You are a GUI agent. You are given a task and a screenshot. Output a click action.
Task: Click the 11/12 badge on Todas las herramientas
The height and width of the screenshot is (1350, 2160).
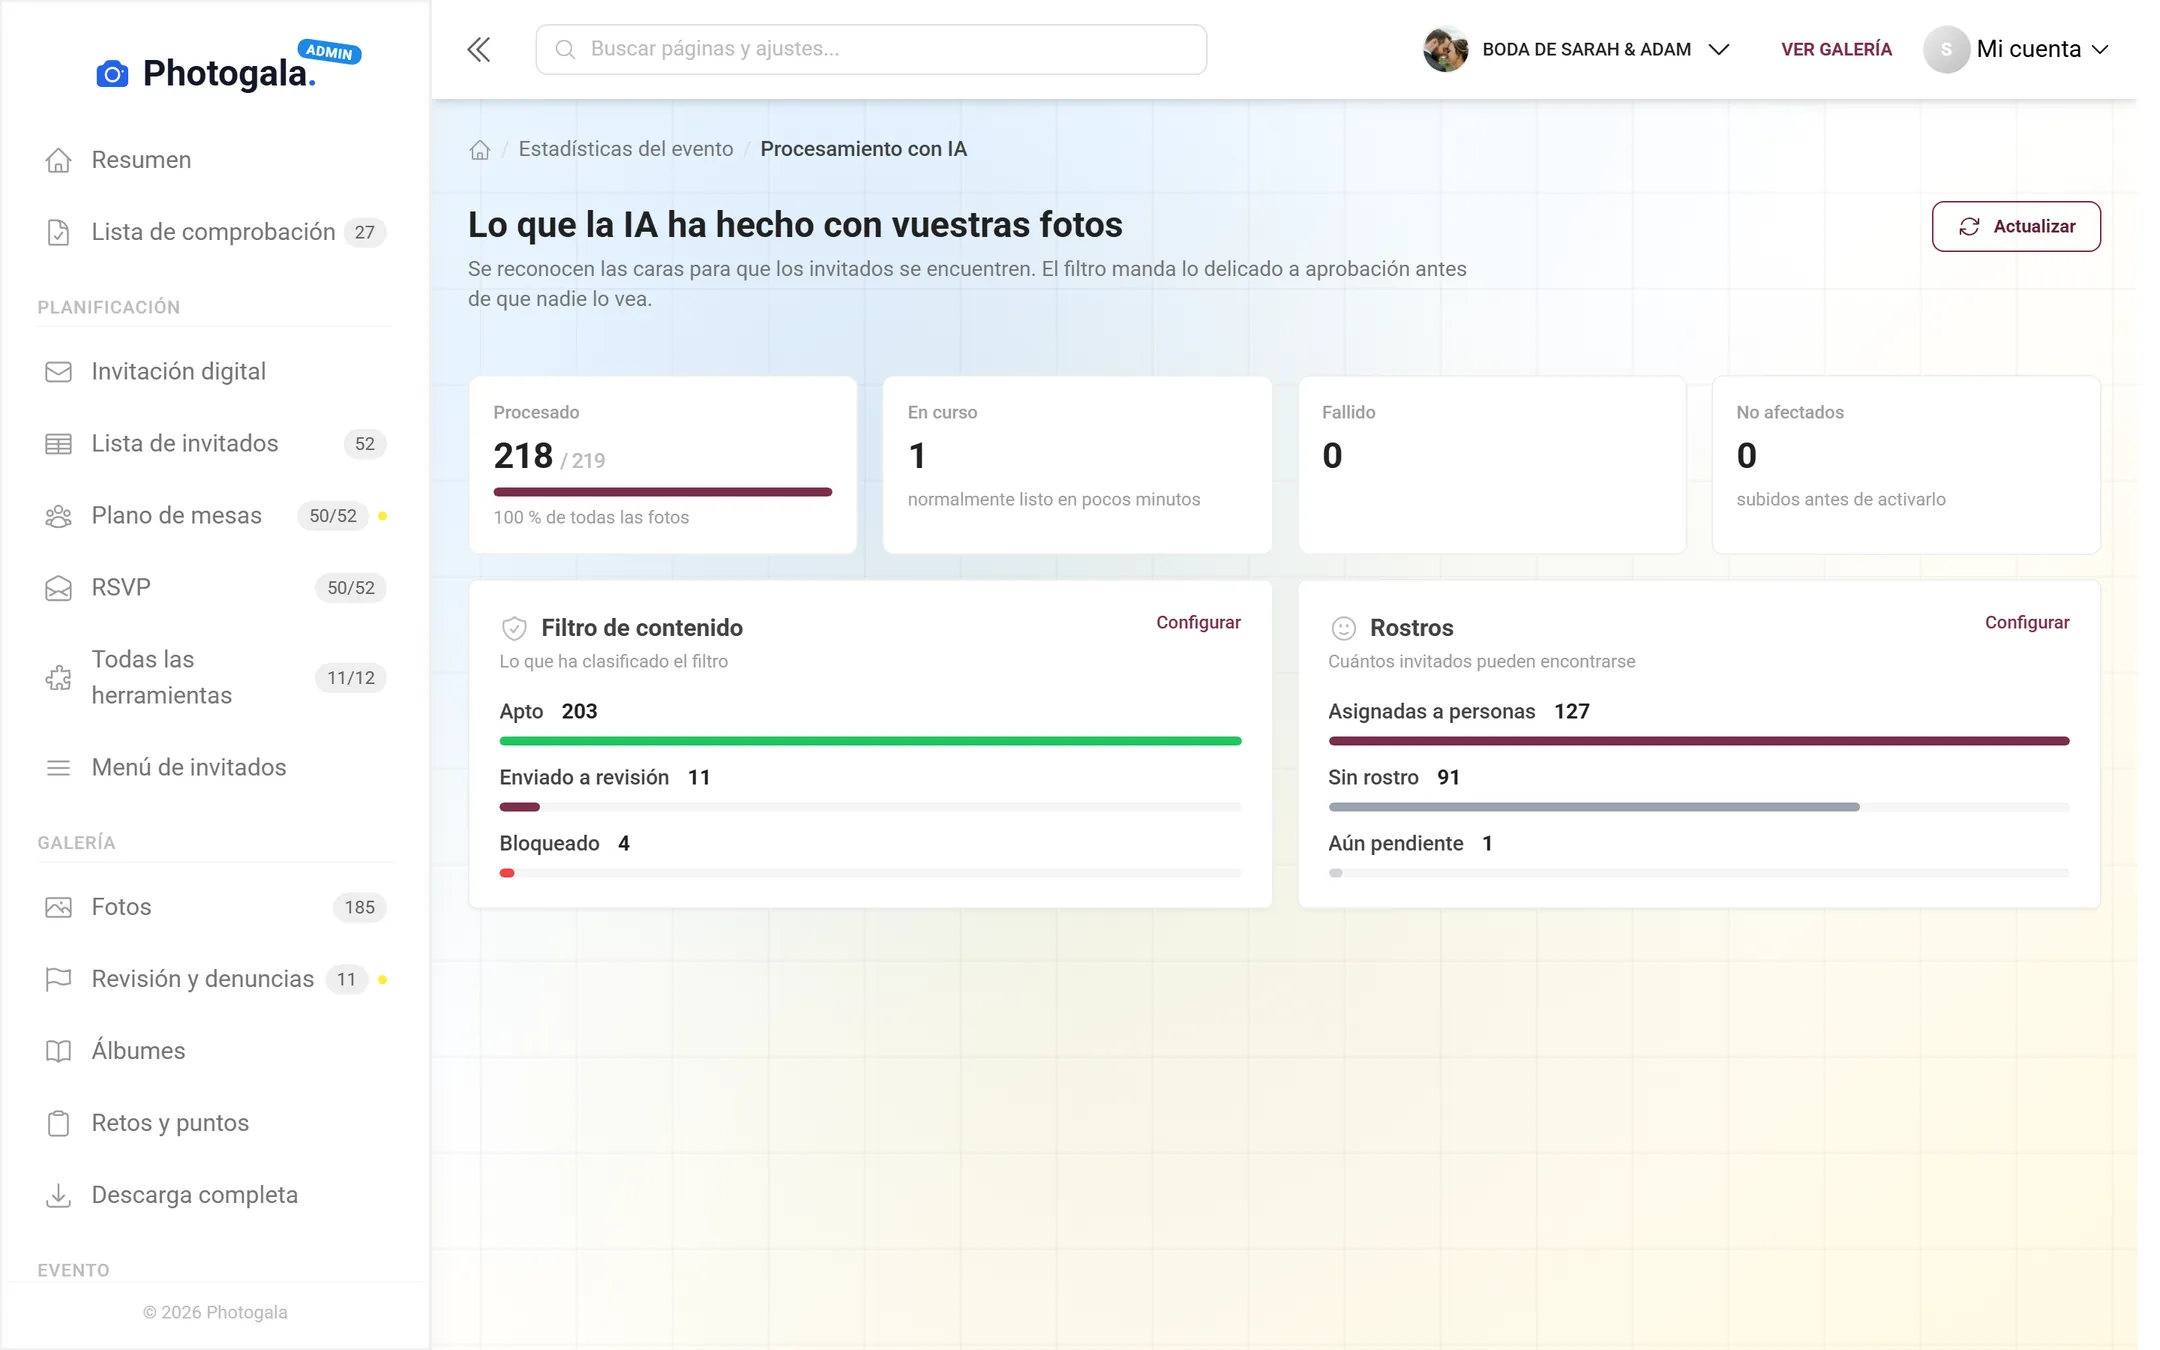pyautogui.click(x=351, y=678)
